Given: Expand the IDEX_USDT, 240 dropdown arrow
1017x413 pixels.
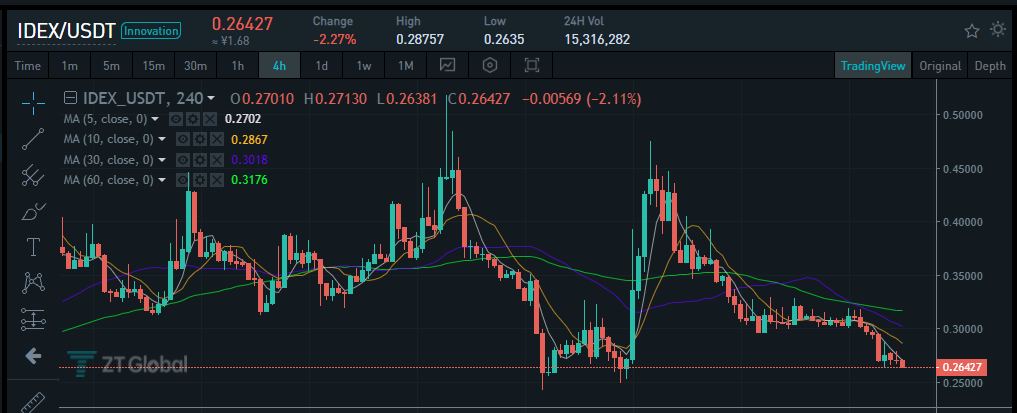Looking at the screenshot, I should tap(211, 99).
